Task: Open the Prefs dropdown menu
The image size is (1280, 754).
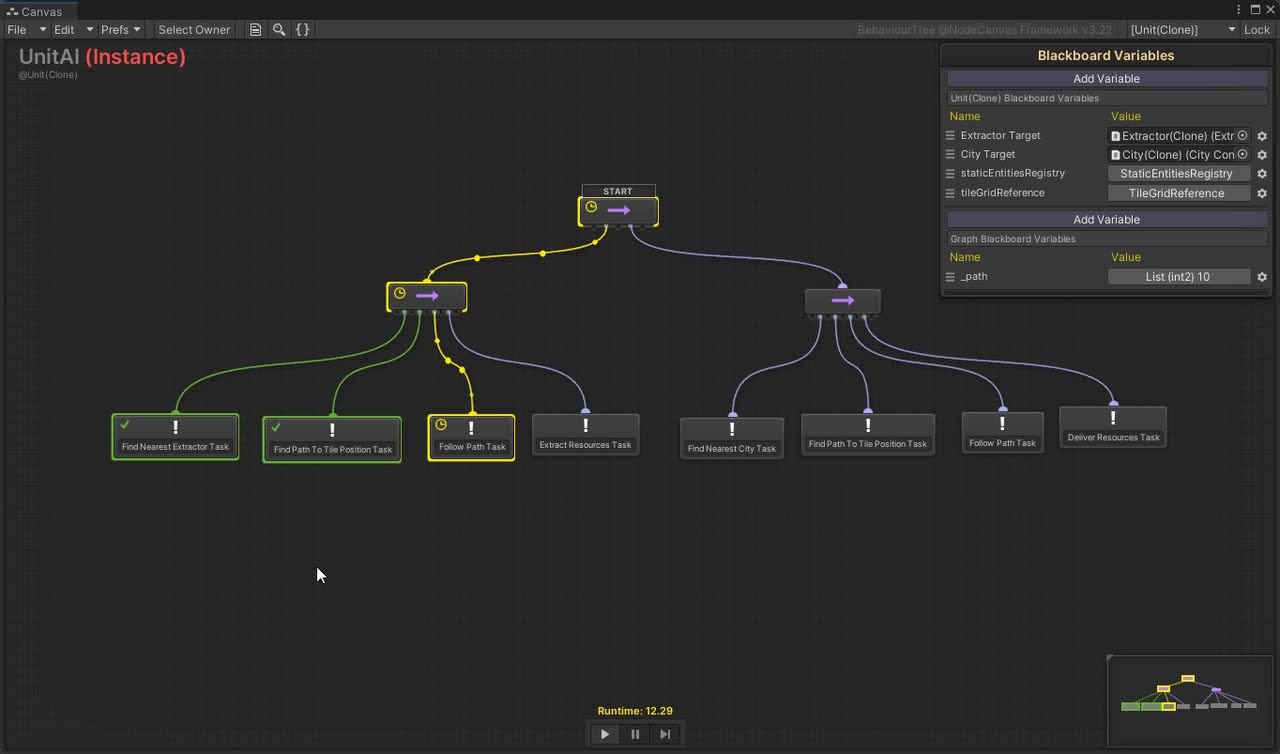Action: click(121, 29)
